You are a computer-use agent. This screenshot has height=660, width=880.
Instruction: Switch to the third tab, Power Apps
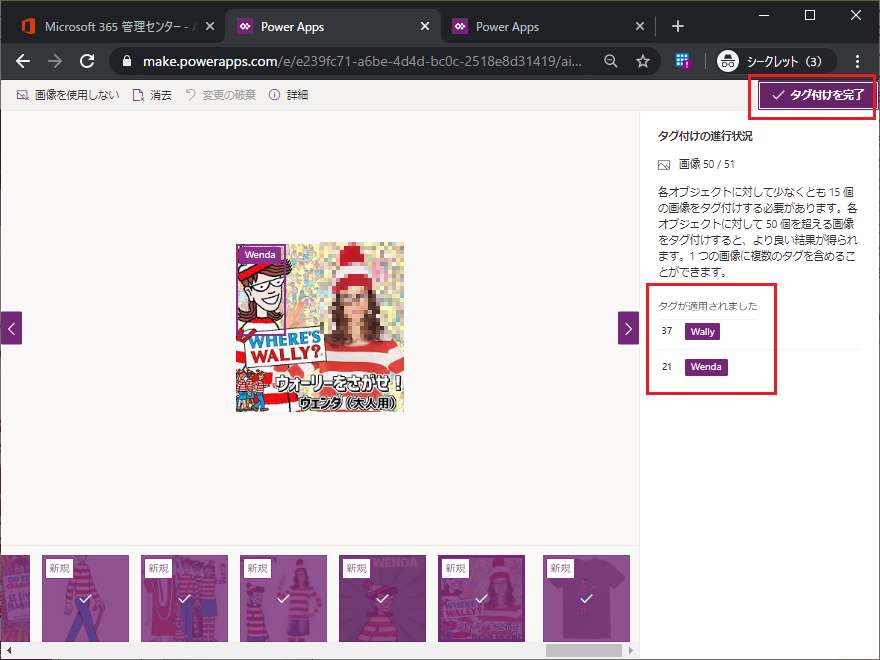pos(549,26)
